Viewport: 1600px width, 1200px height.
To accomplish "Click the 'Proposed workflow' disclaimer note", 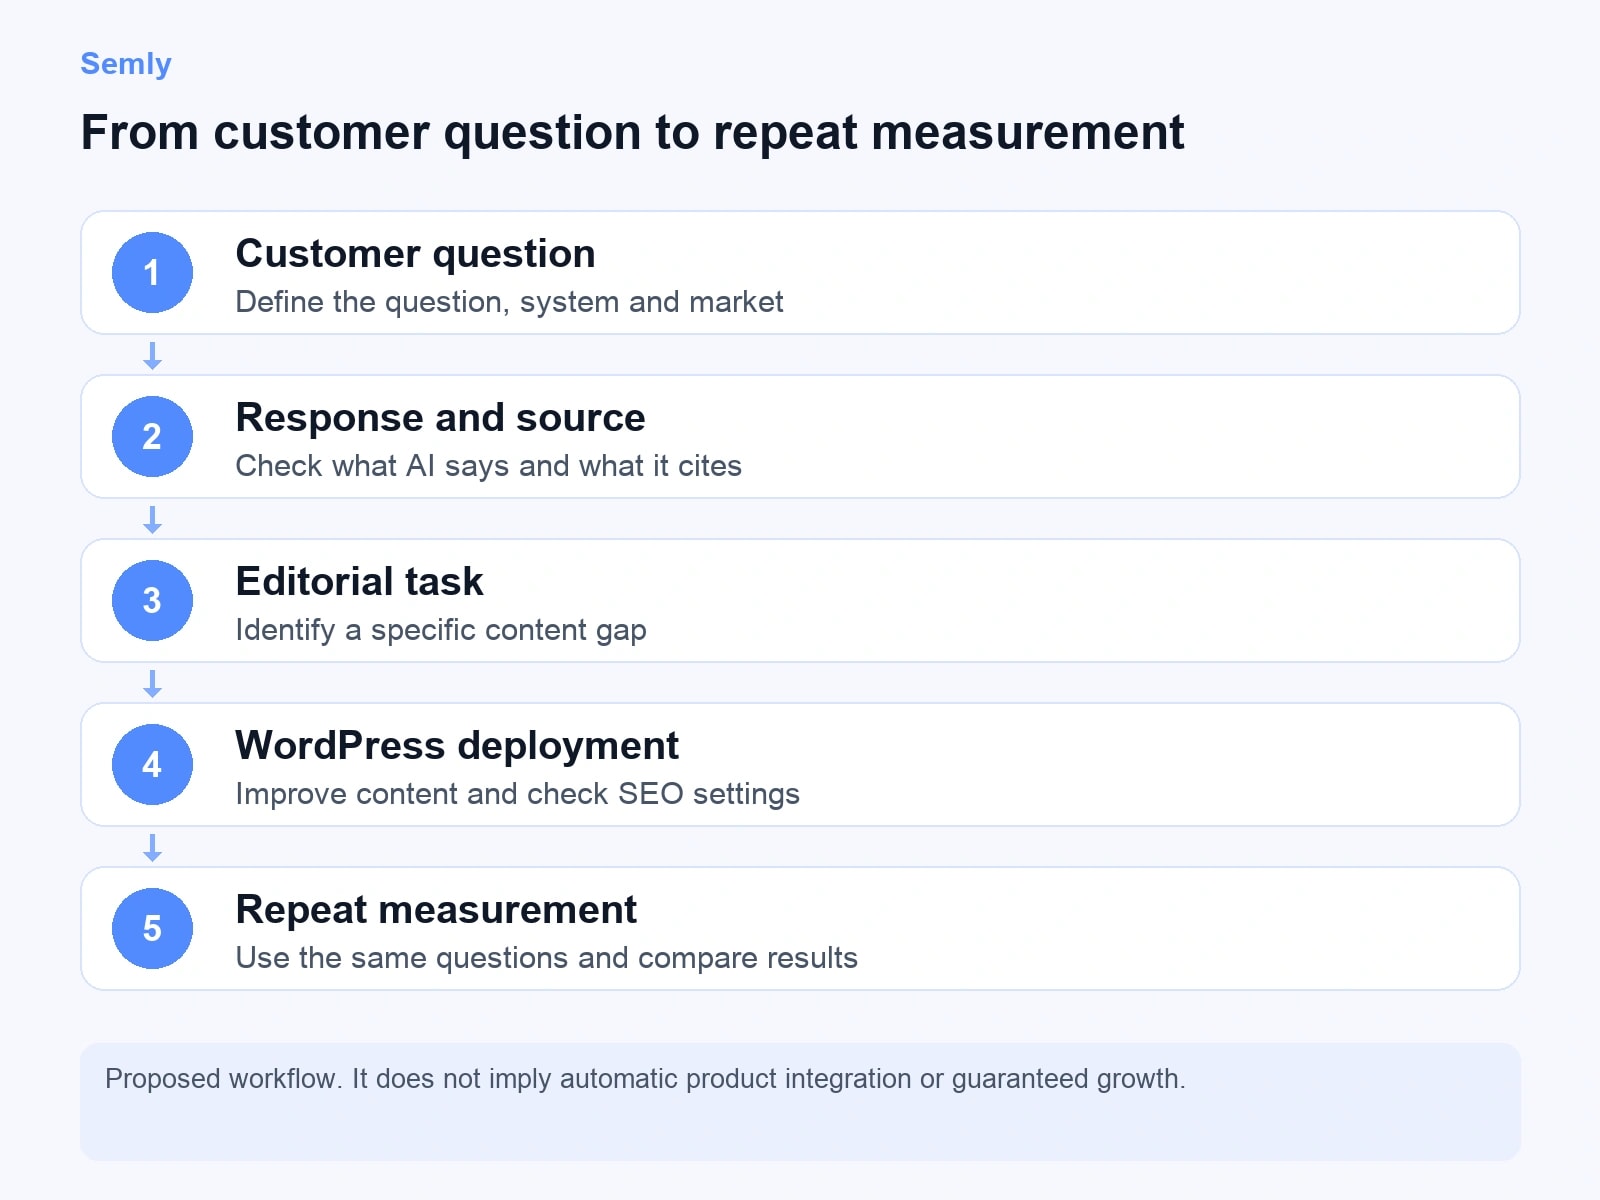I will (800, 1102).
